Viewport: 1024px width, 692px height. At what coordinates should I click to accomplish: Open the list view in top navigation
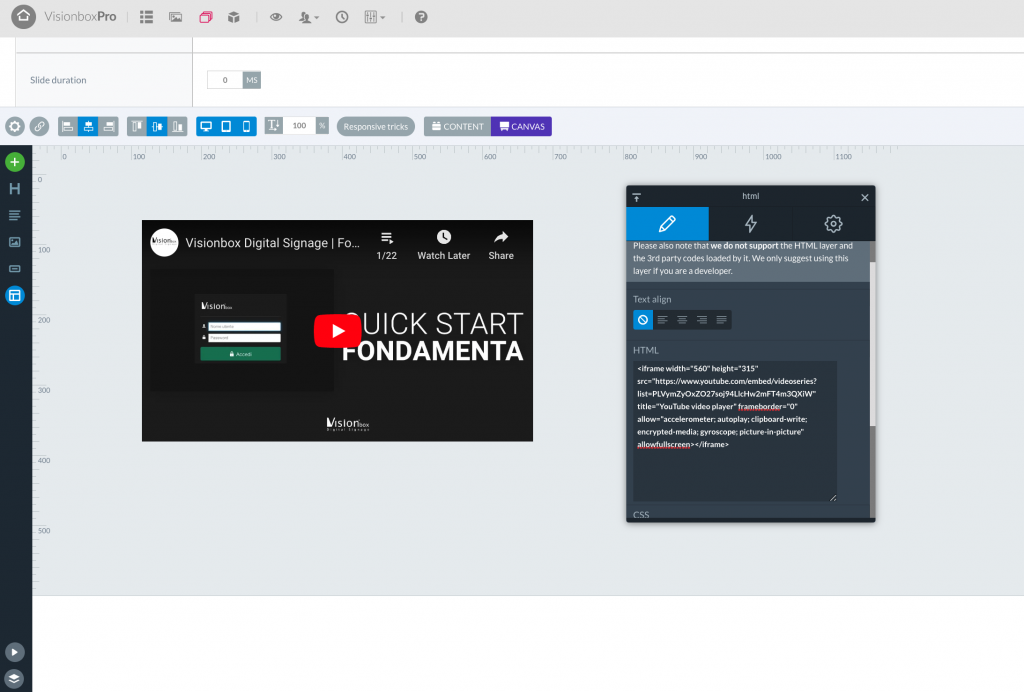146,17
